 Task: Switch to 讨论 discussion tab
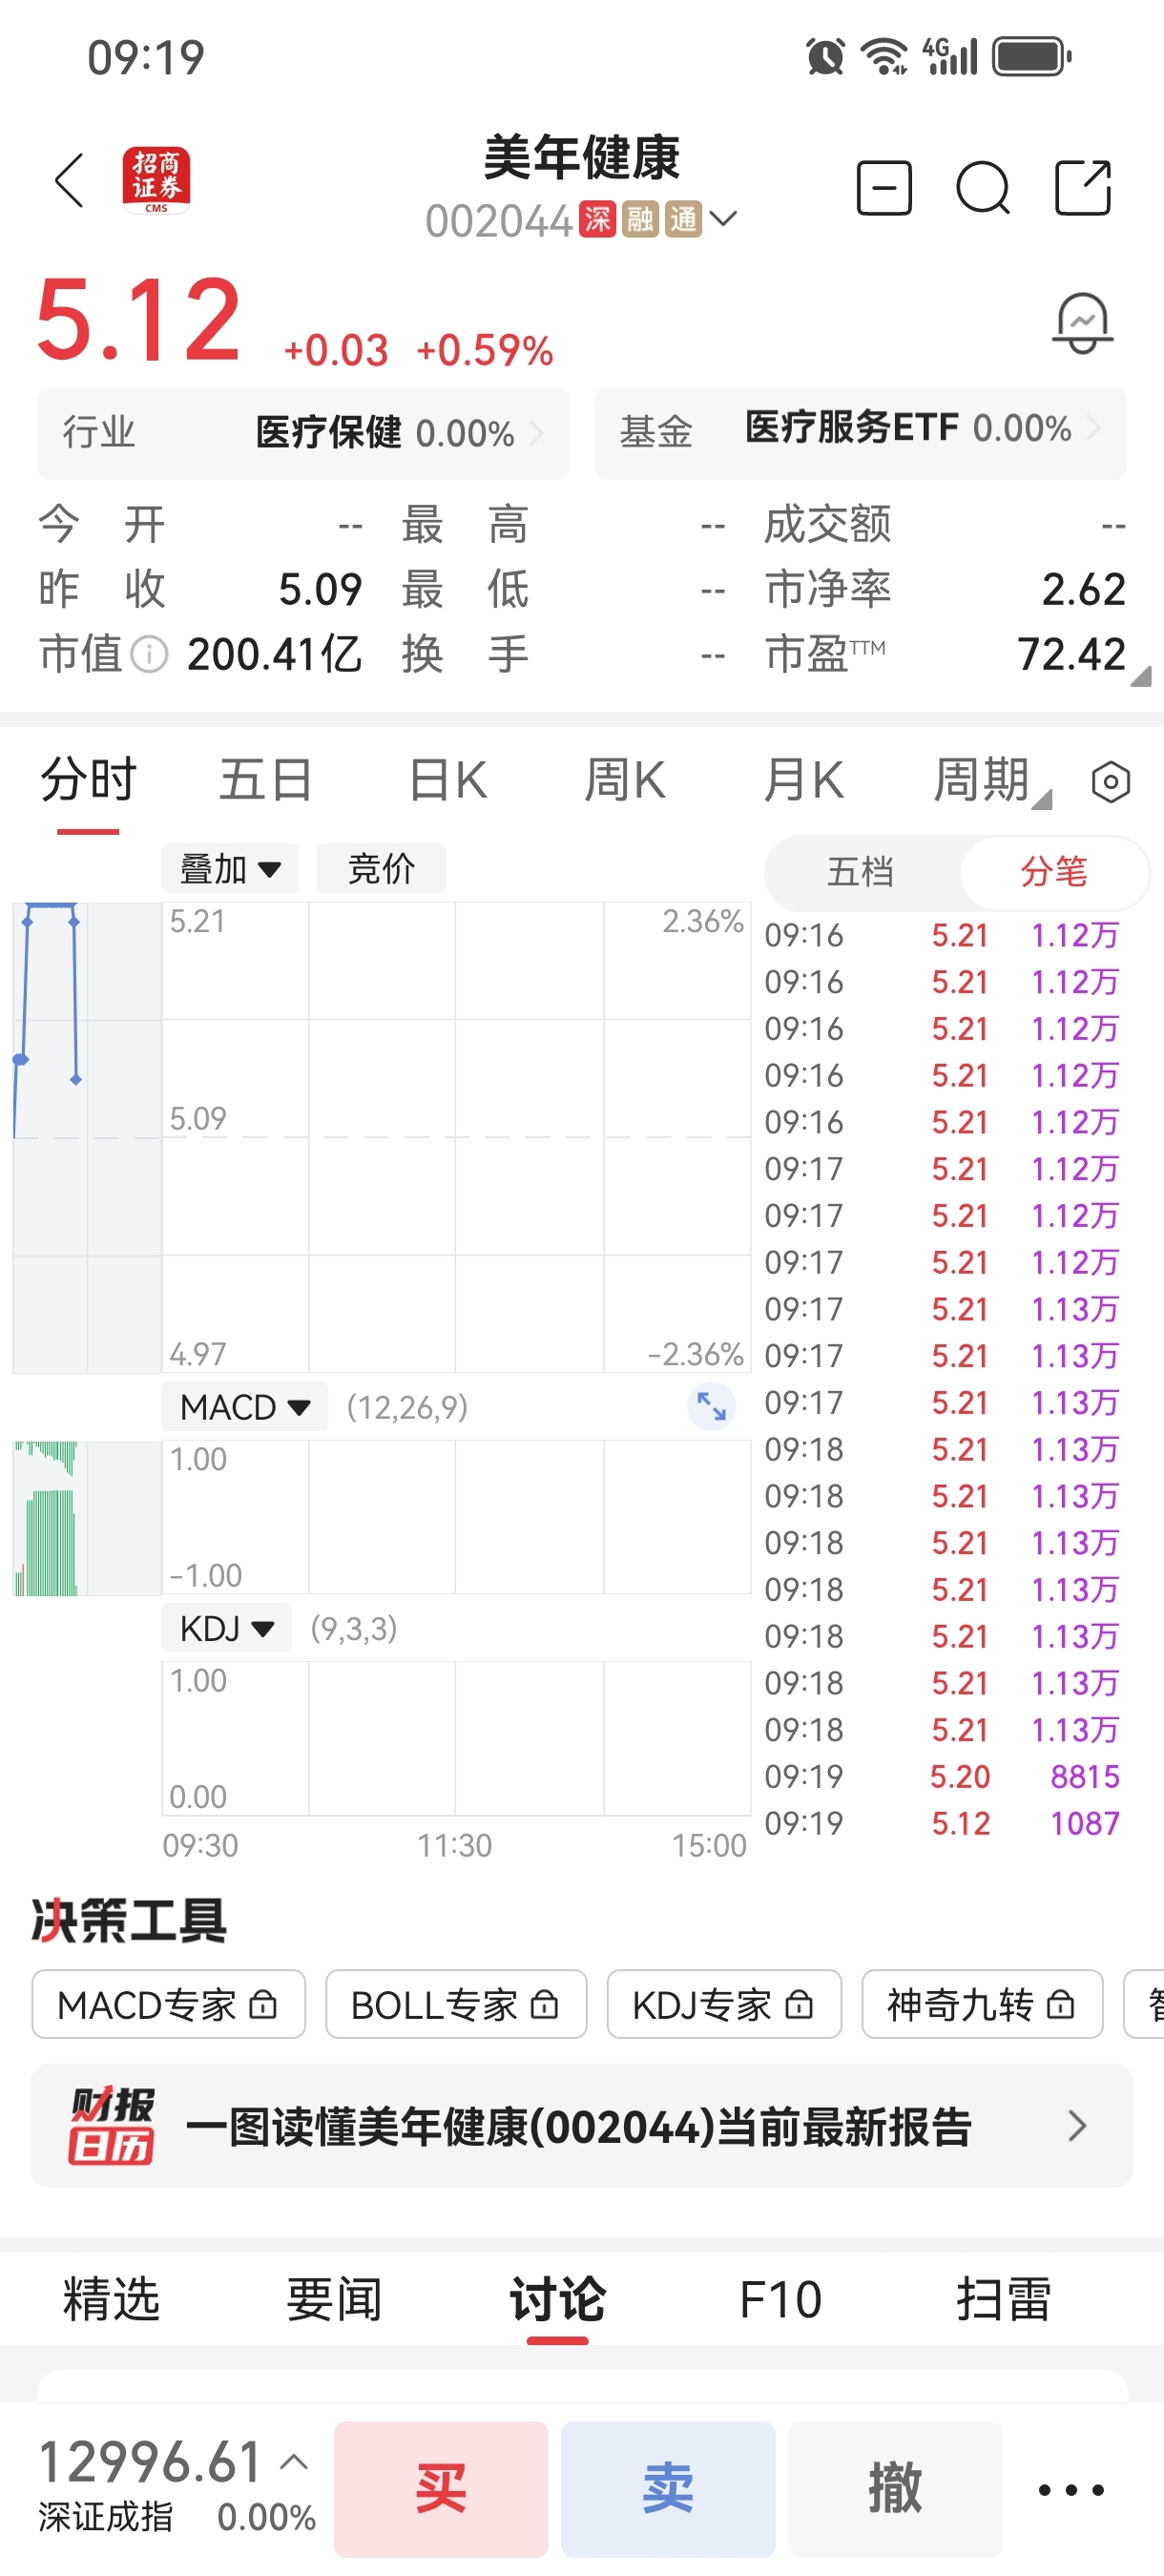[x=557, y=2298]
